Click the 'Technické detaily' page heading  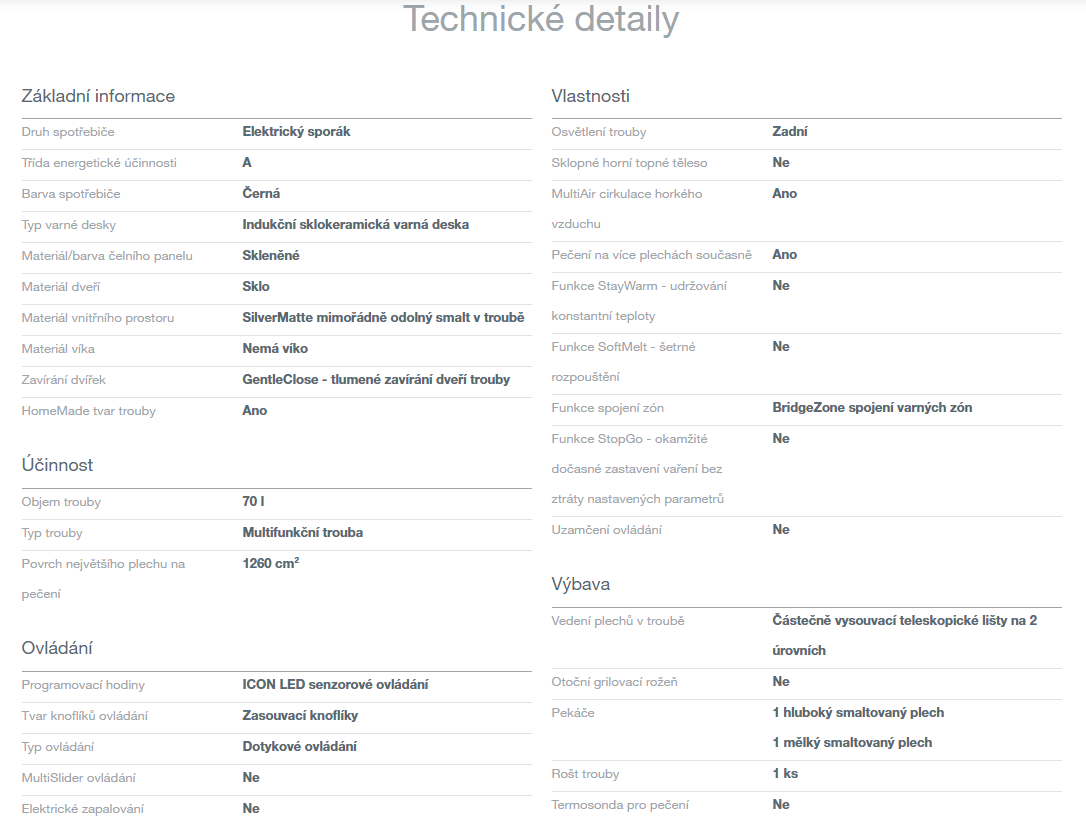[x=541, y=20]
